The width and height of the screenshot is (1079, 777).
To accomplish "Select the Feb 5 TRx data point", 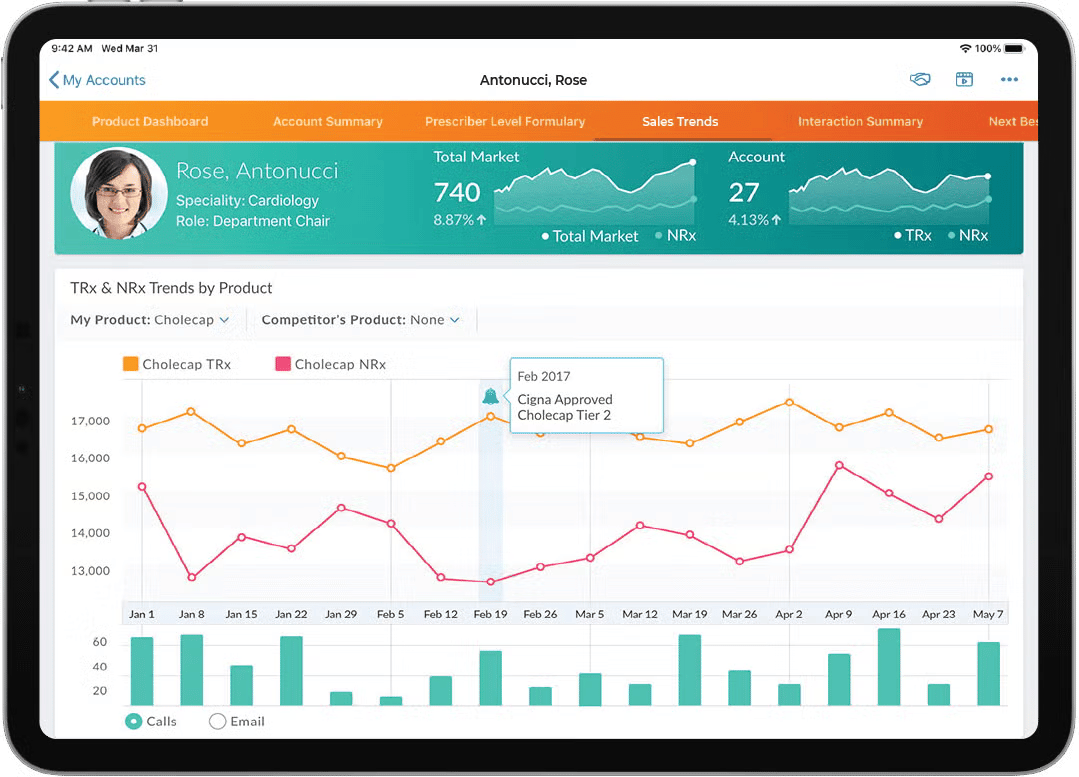I will (391, 468).
